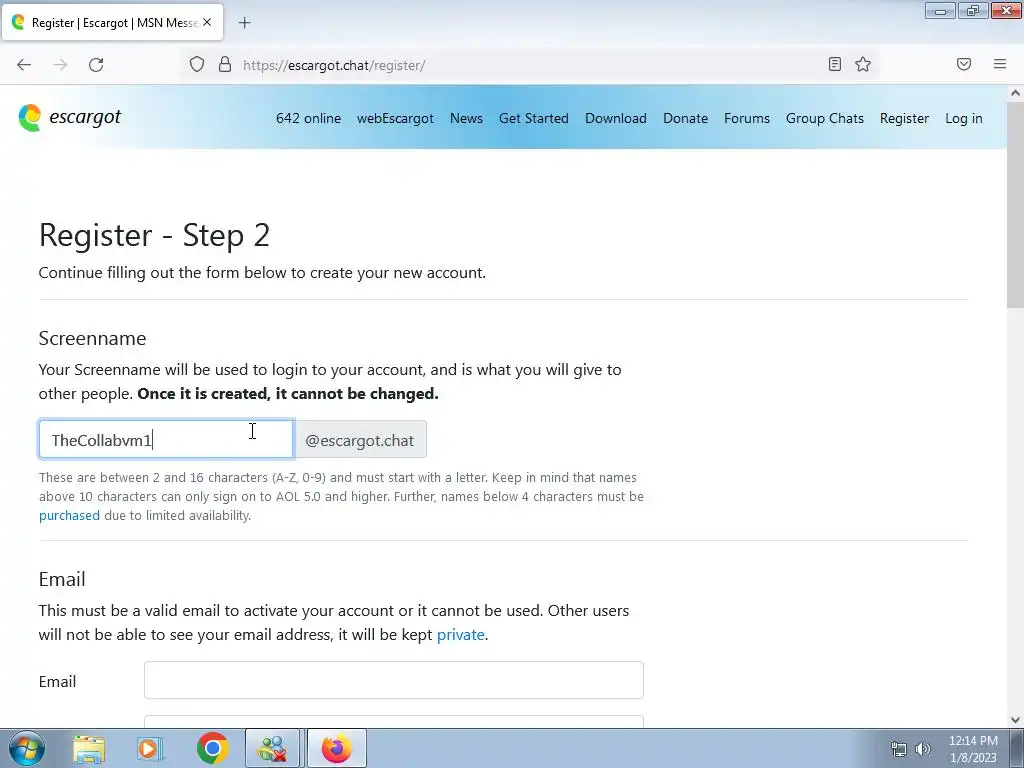The image size is (1024, 768).
Task: Click the Register - Step 2 heading
Action: [154, 235]
